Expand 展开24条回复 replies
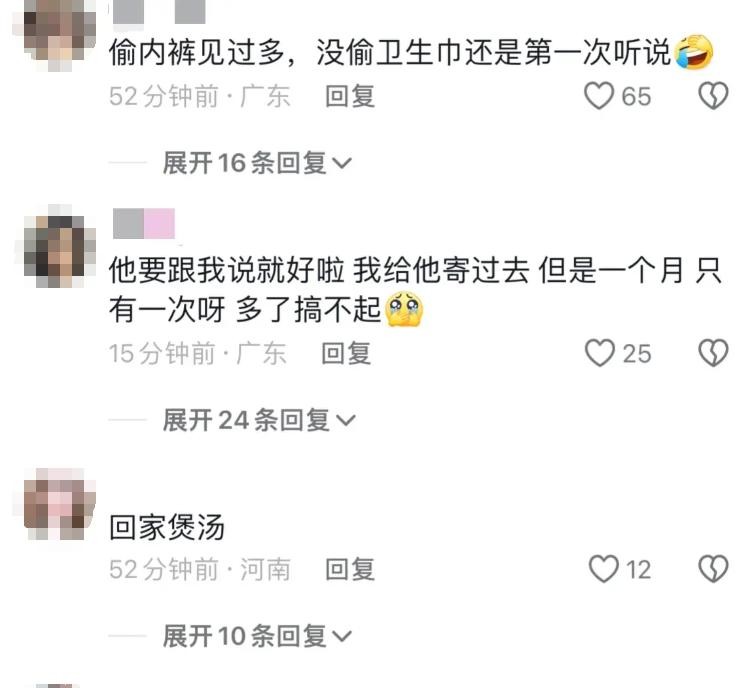This screenshot has height=688, width=754. tap(259, 420)
